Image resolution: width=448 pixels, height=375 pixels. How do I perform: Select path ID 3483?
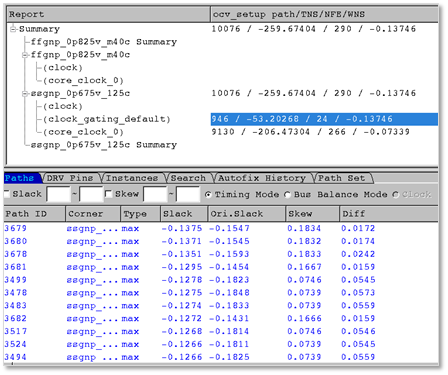pyautogui.click(x=15, y=306)
